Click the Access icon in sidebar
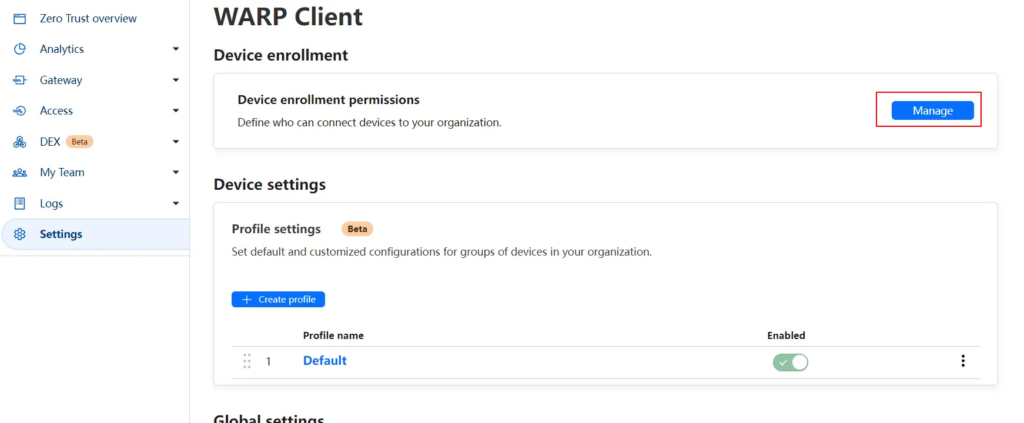 pos(19,111)
